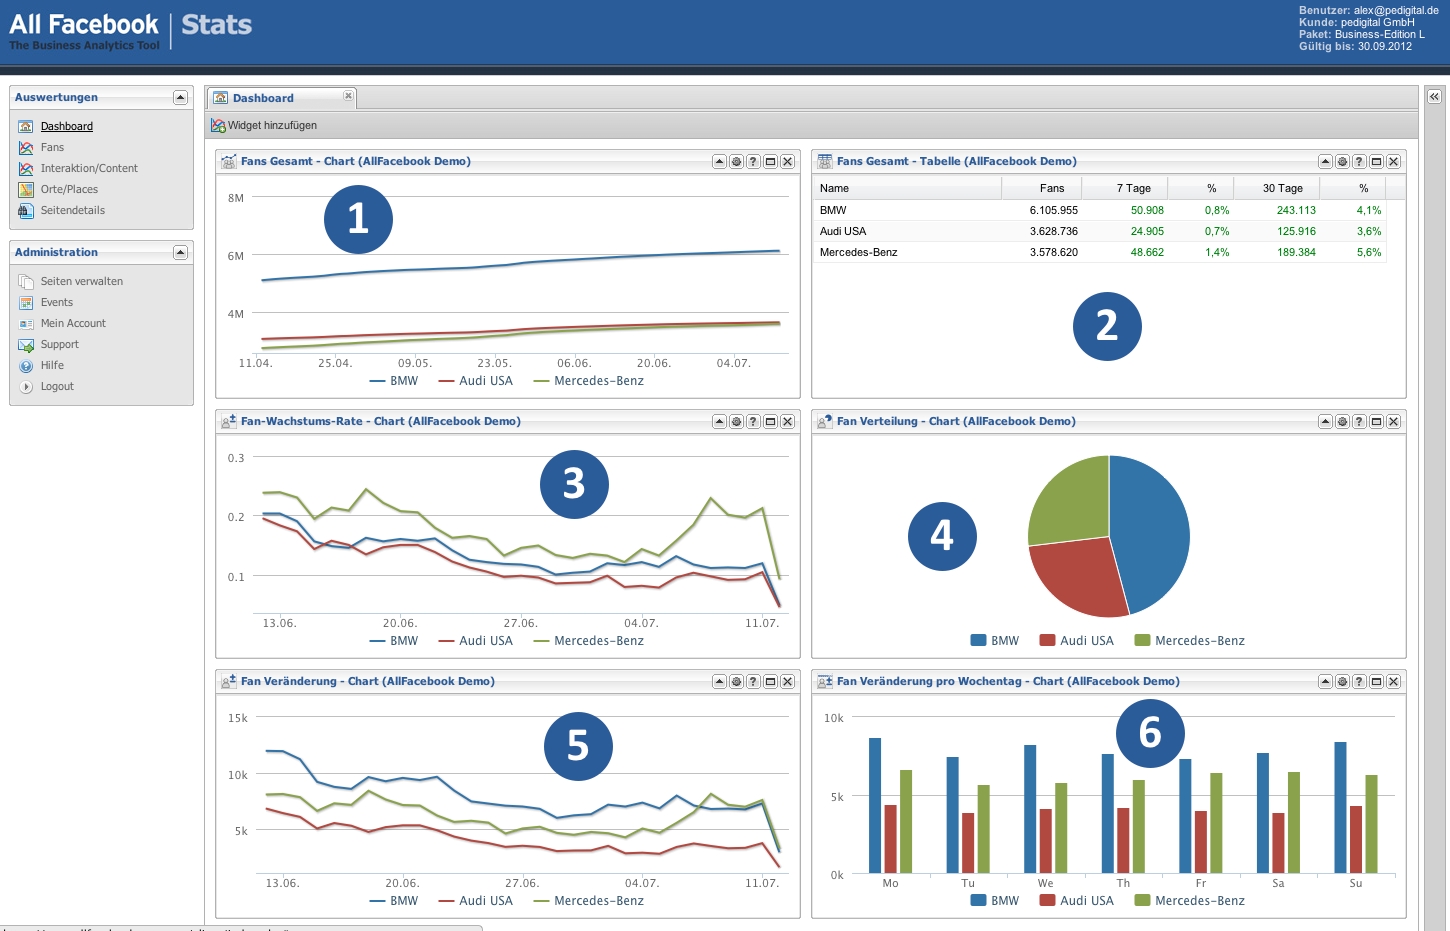Screen dimensions: 1450x931
Task: Collapse the Fan Veränderung Chart widget
Action: 719,681
